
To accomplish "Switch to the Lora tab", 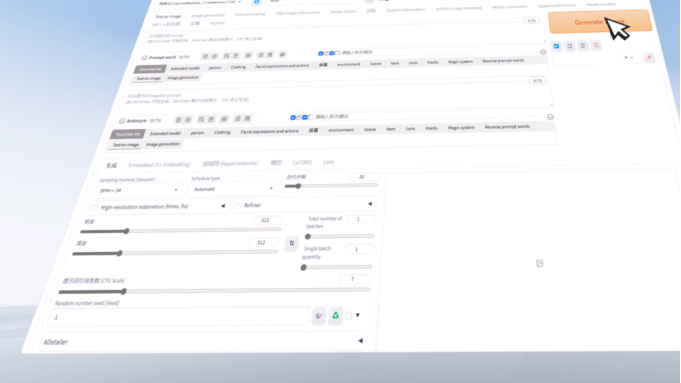I will (x=328, y=162).
